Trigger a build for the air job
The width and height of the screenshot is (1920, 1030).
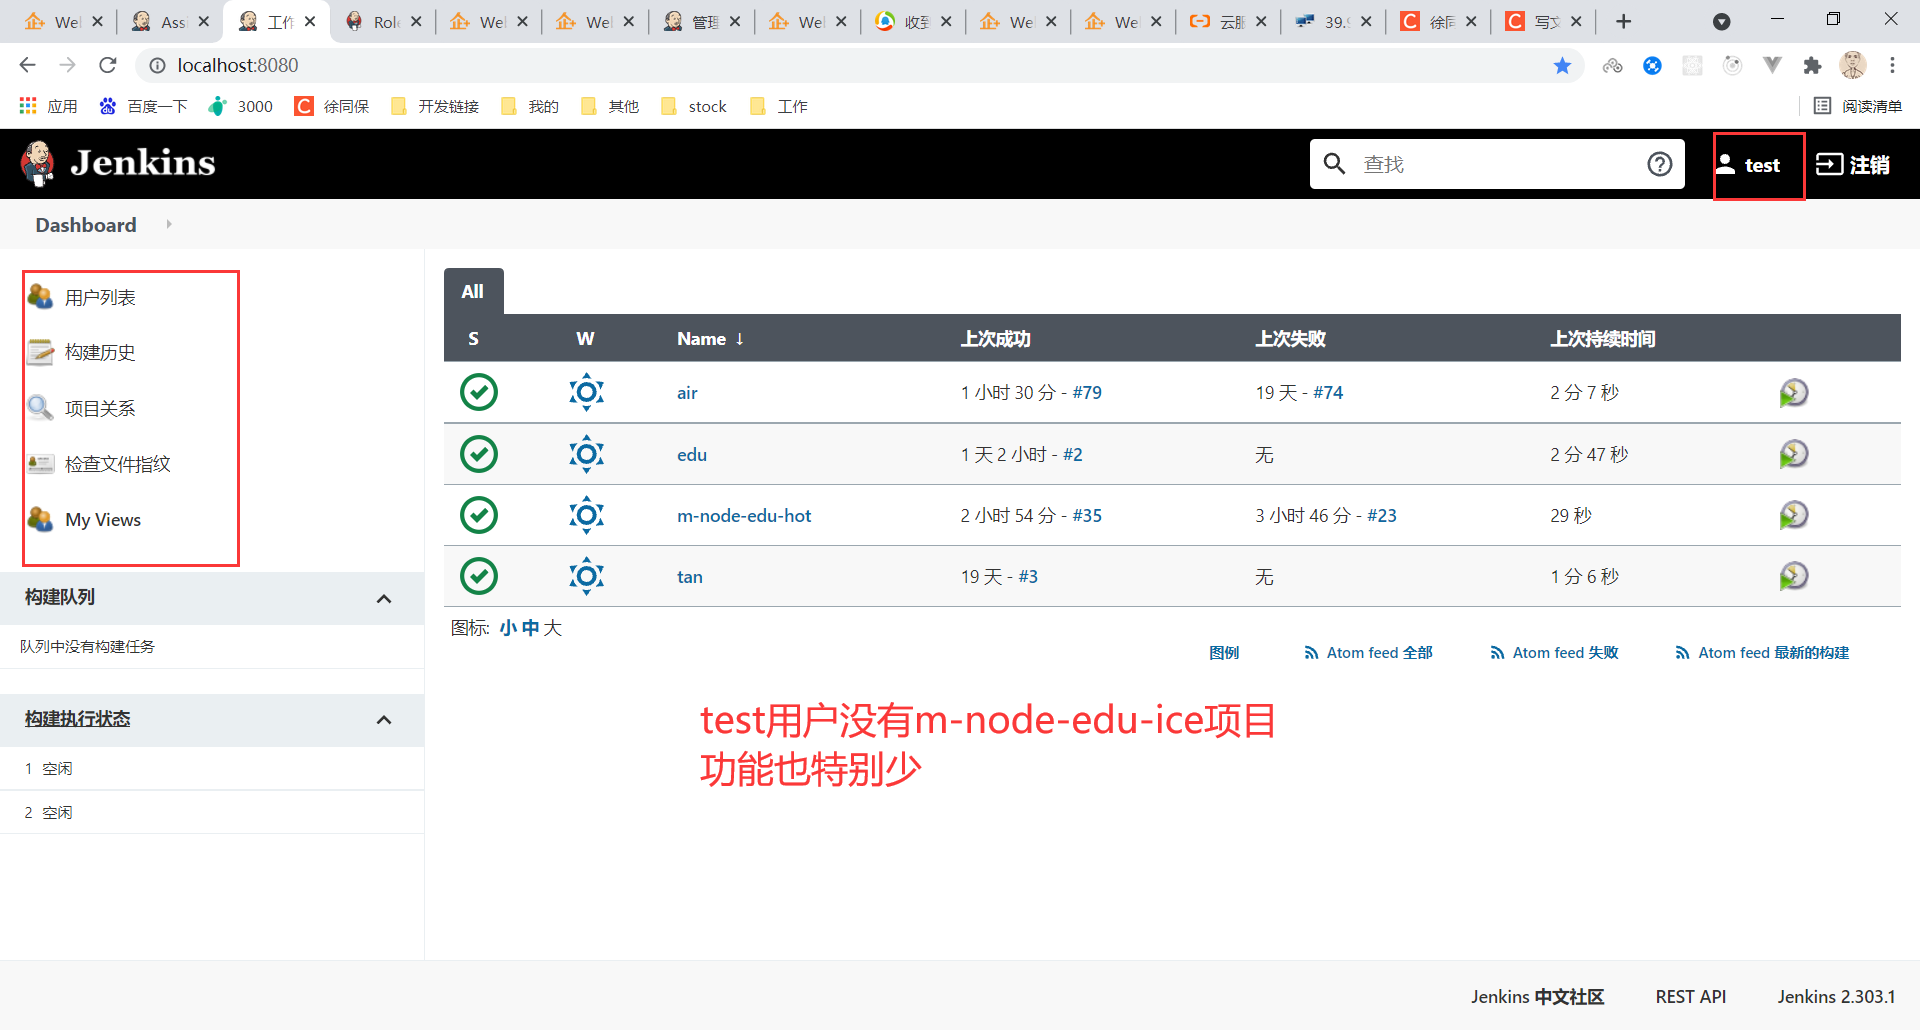[1794, 392]
